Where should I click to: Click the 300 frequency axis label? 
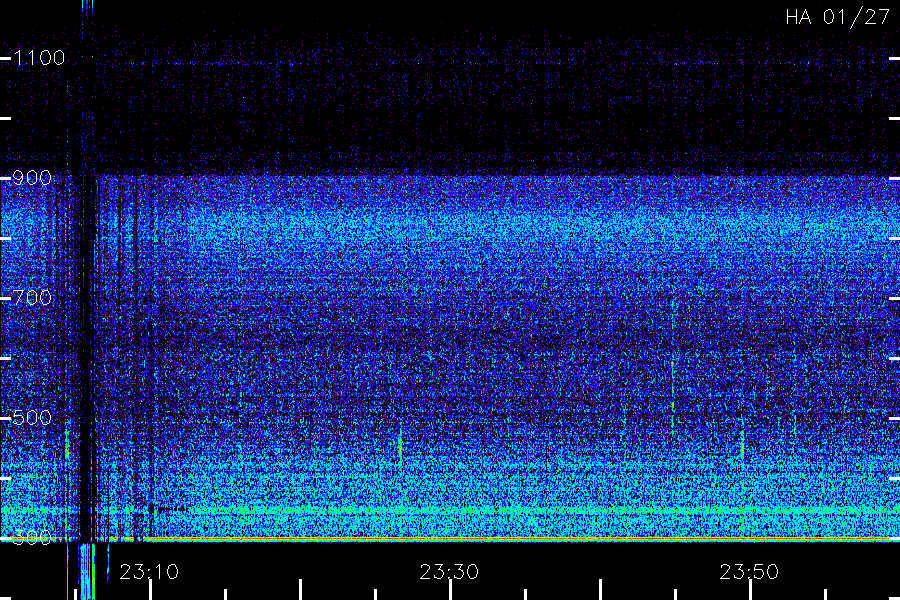point(32,538)
